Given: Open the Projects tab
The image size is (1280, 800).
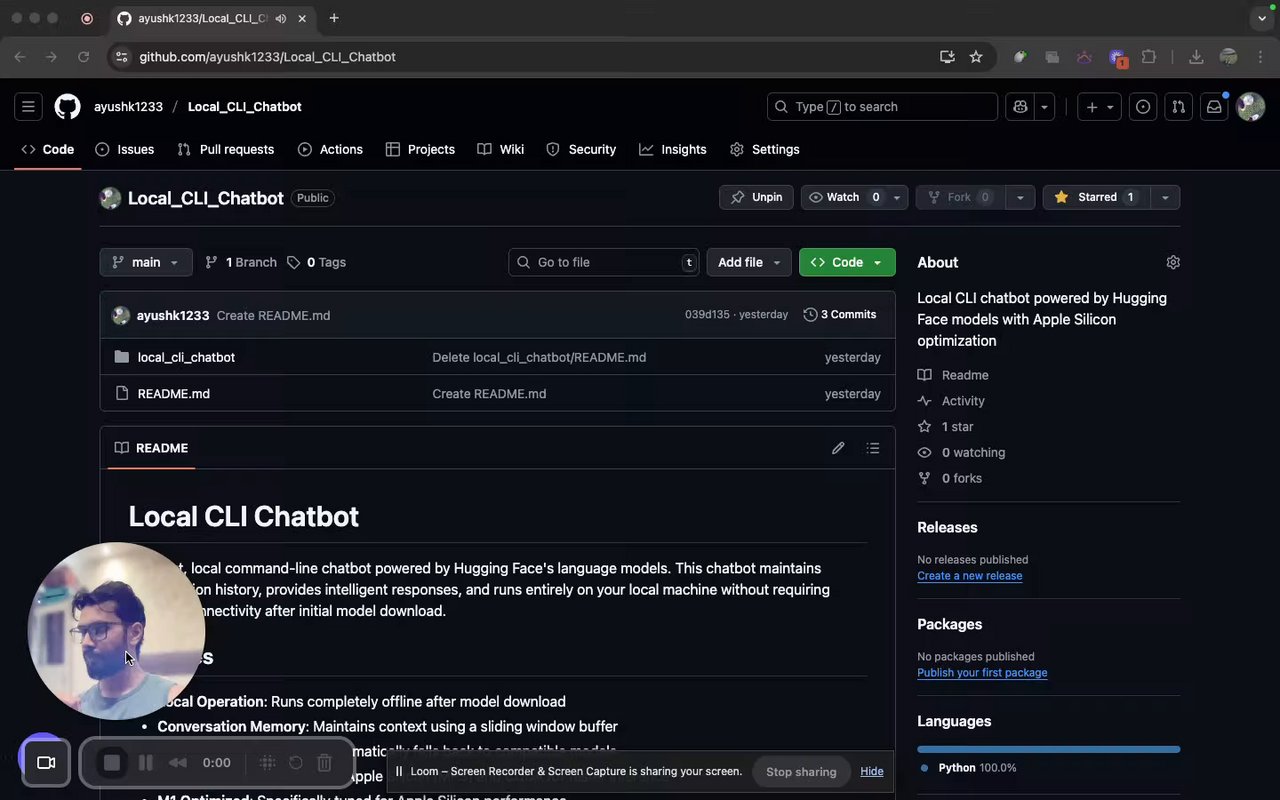Looking at the screenshot, I should click(x=420, y=149).
